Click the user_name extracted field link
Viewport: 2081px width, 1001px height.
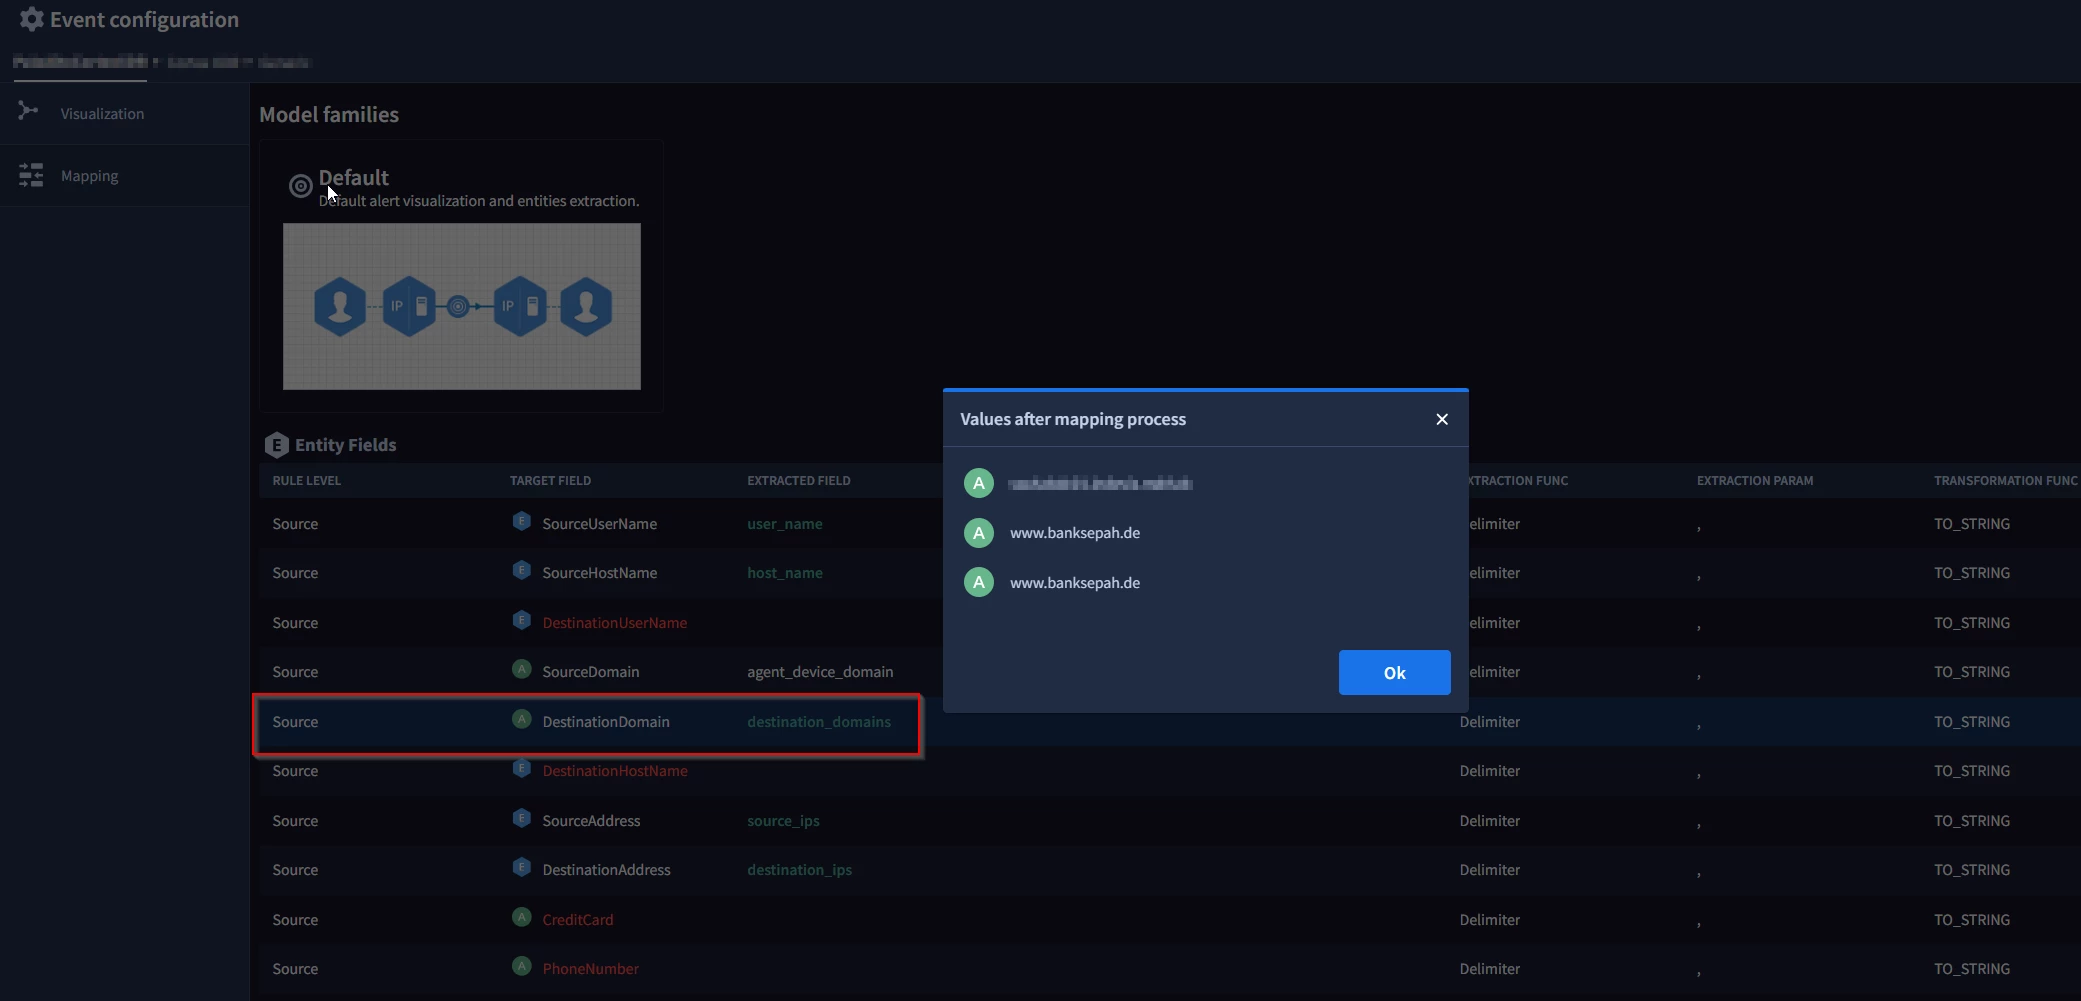click(x=785, y=524)
